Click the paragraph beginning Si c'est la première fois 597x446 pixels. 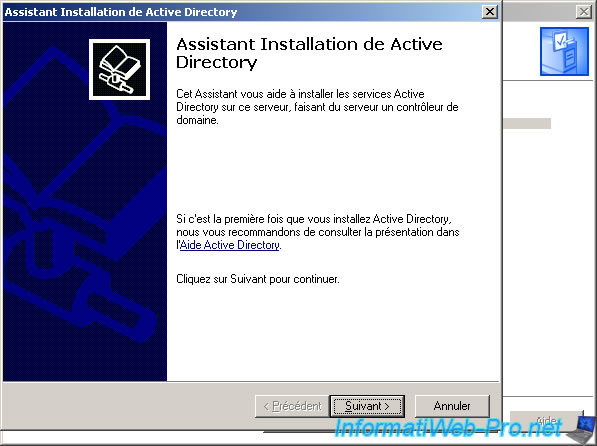click(x=318, y=232)
